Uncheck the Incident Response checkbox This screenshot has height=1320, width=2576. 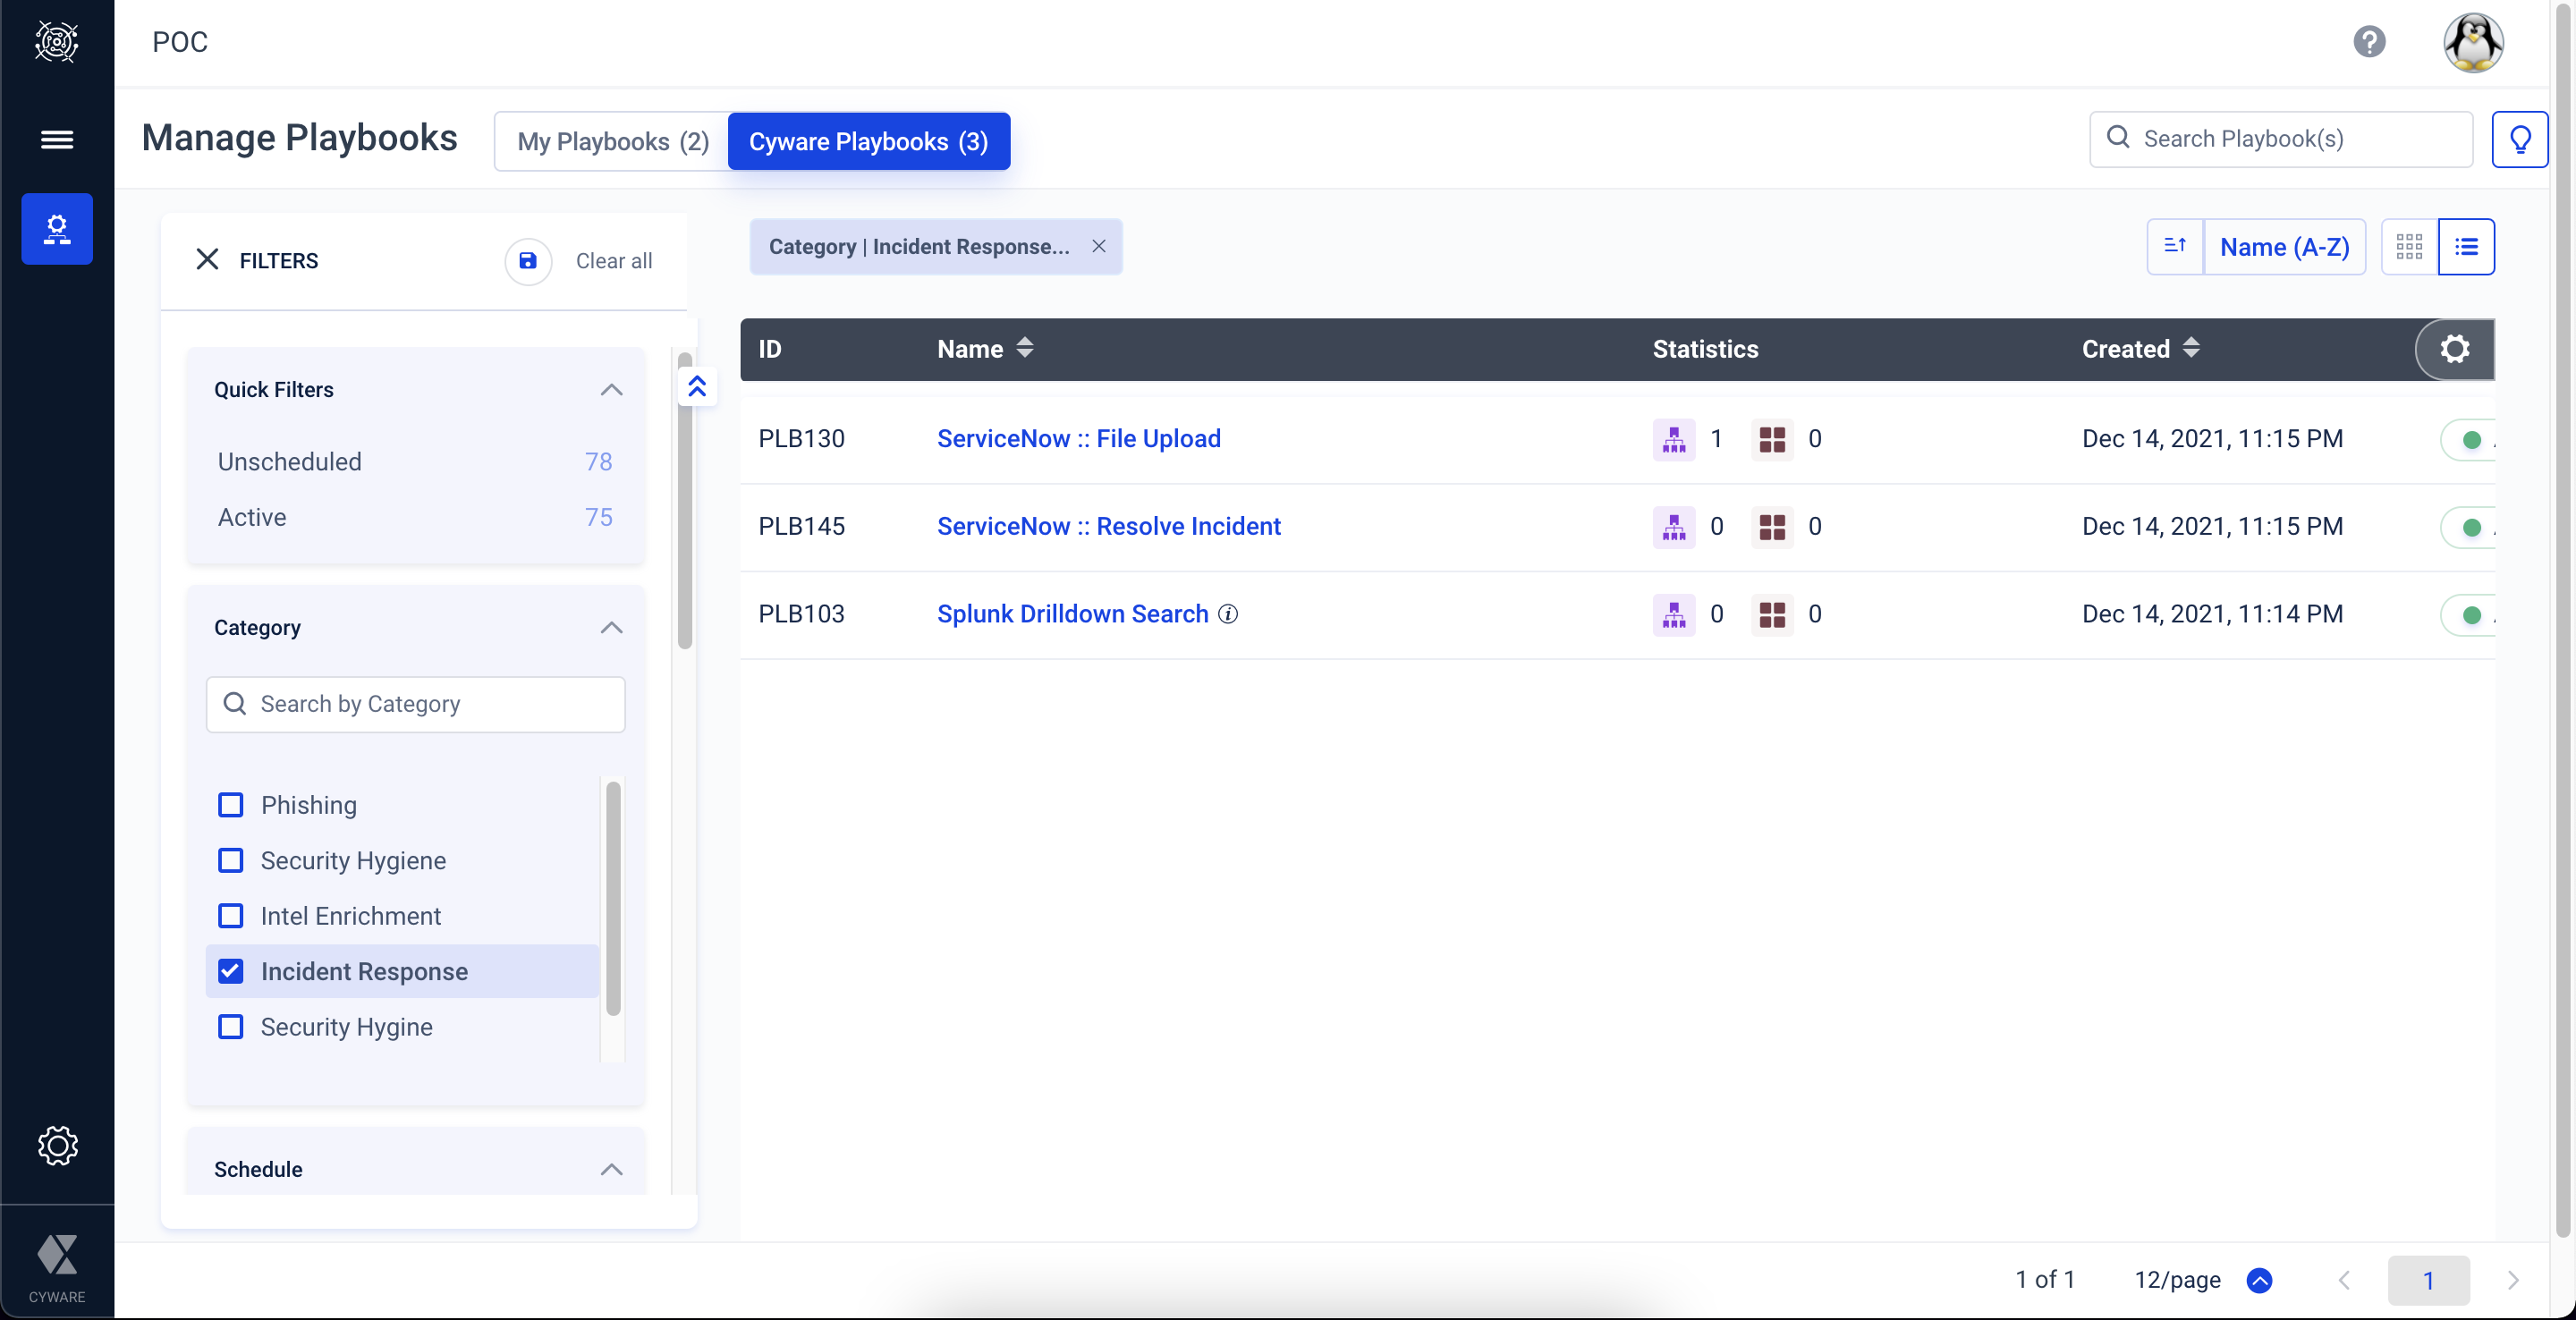(231, 971)
